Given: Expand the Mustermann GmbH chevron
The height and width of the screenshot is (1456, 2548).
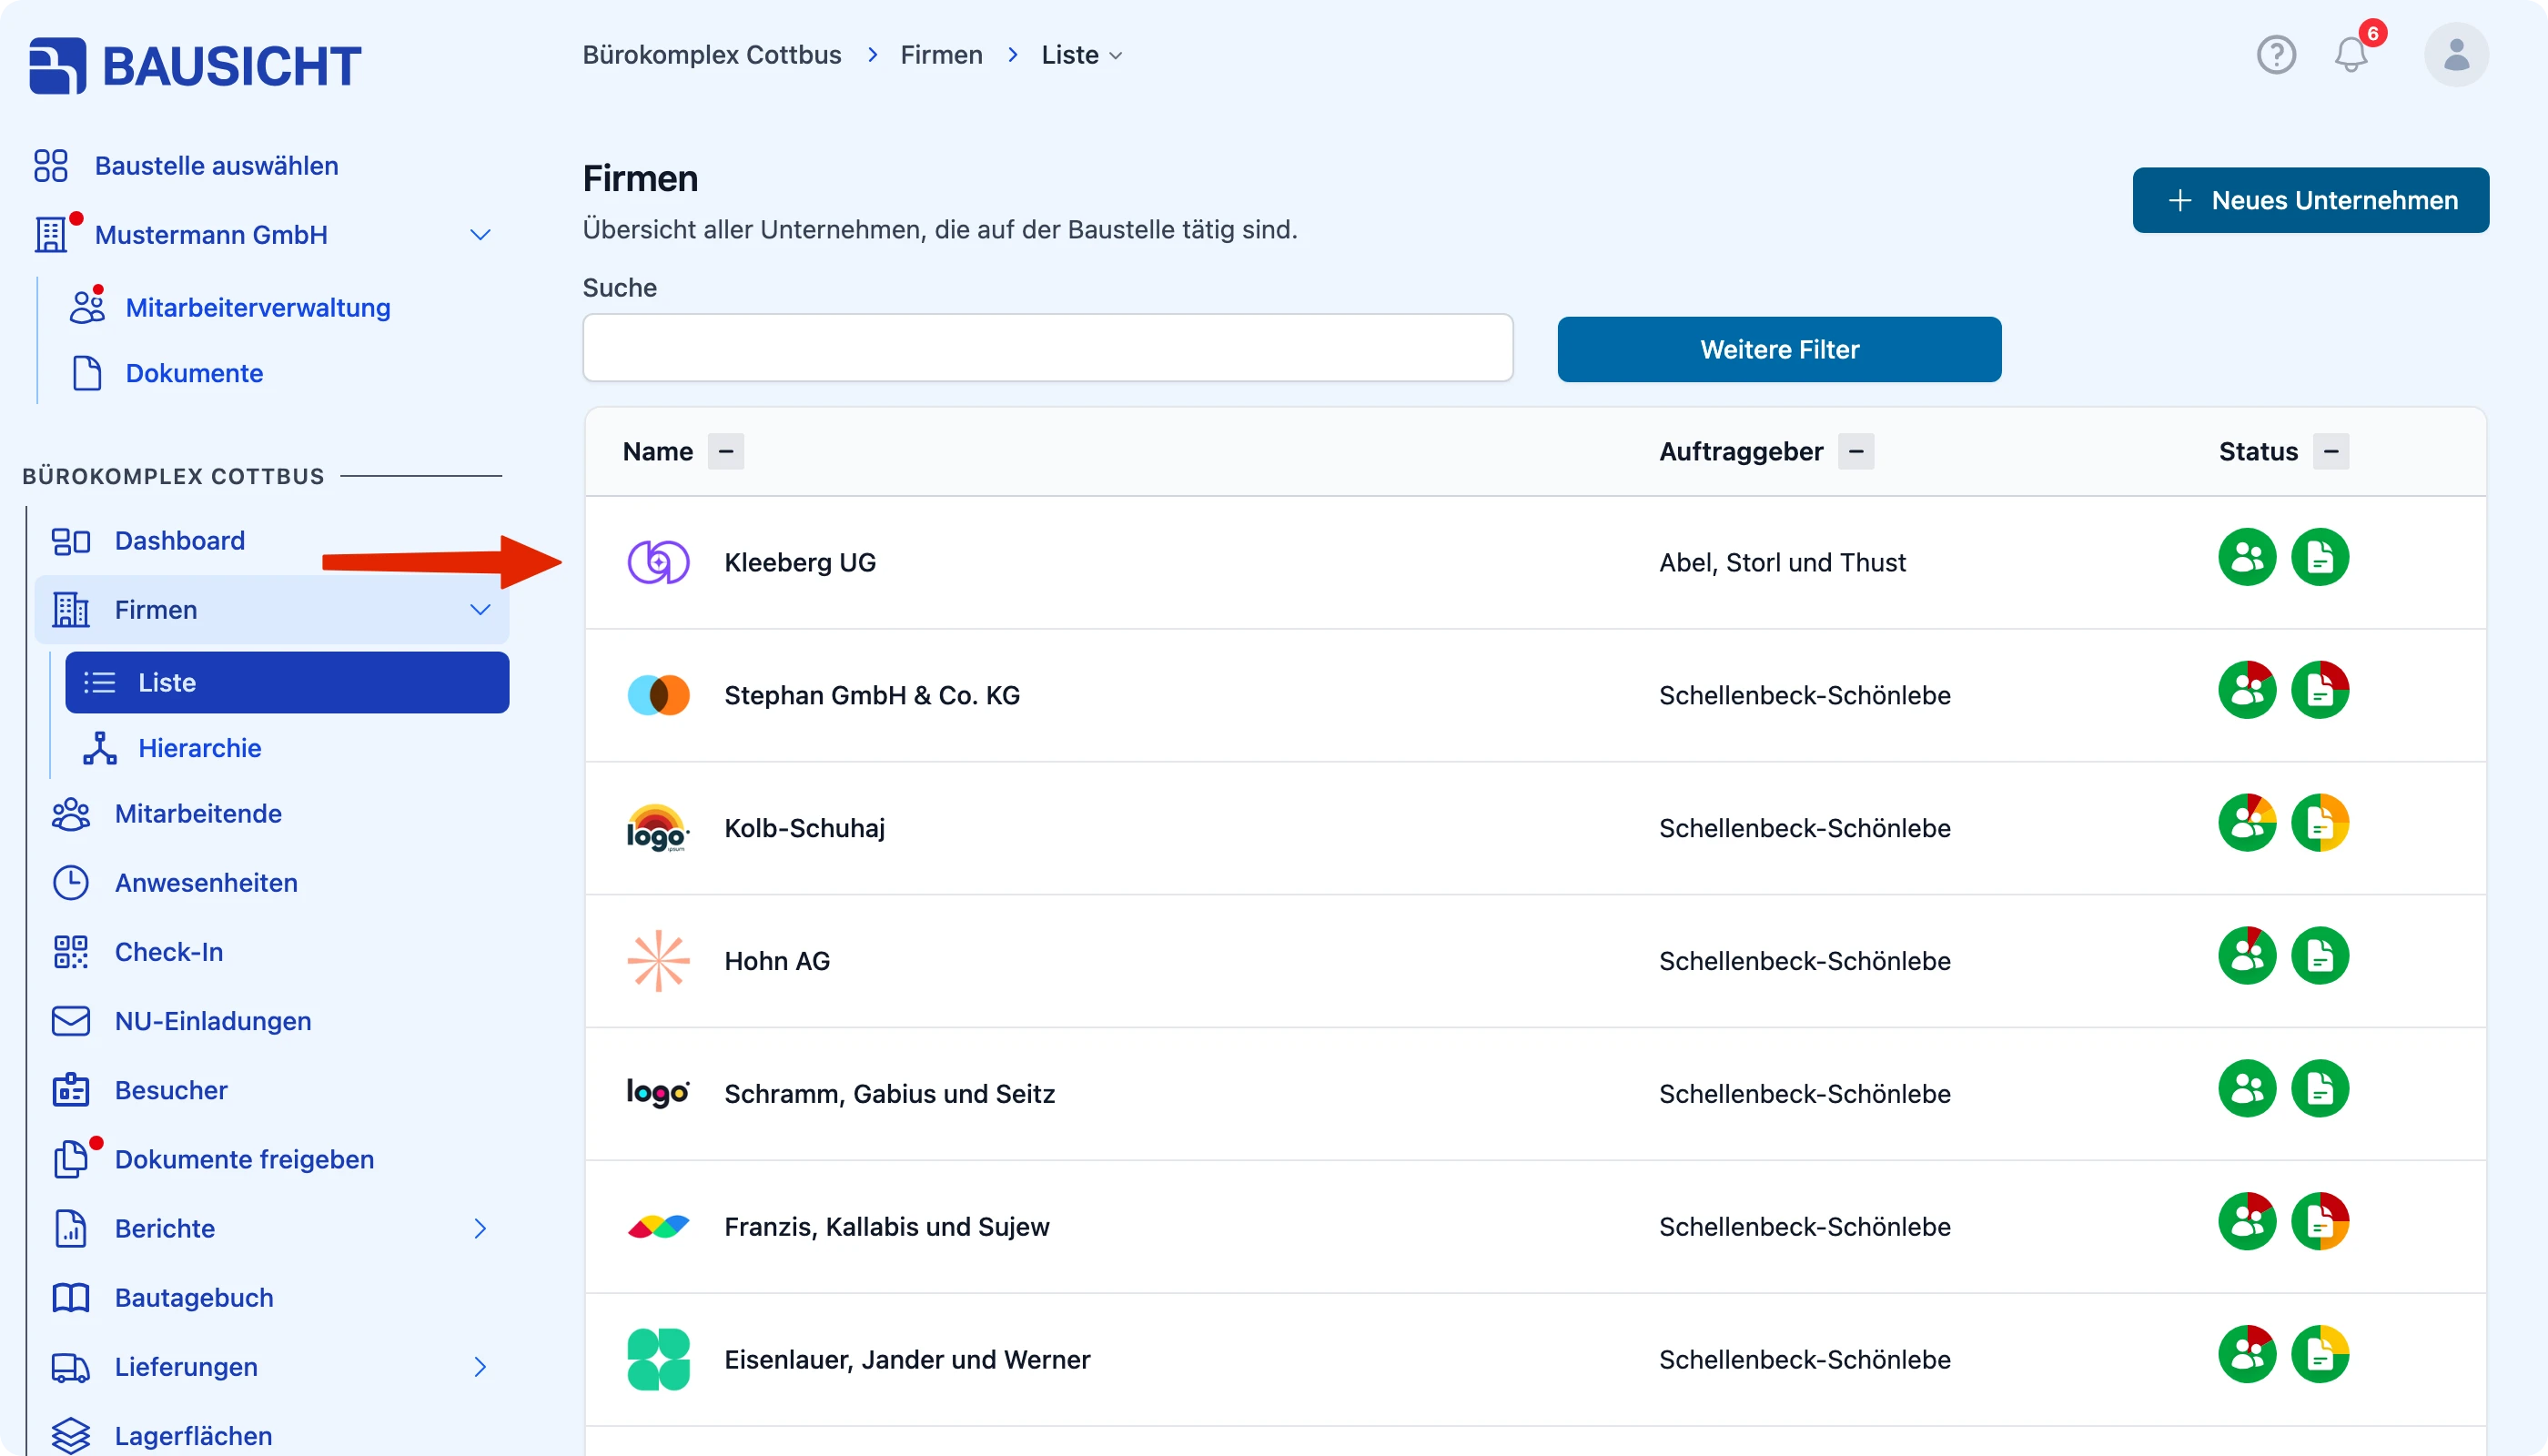Looking at the screenshot, I should pos(480,235).
